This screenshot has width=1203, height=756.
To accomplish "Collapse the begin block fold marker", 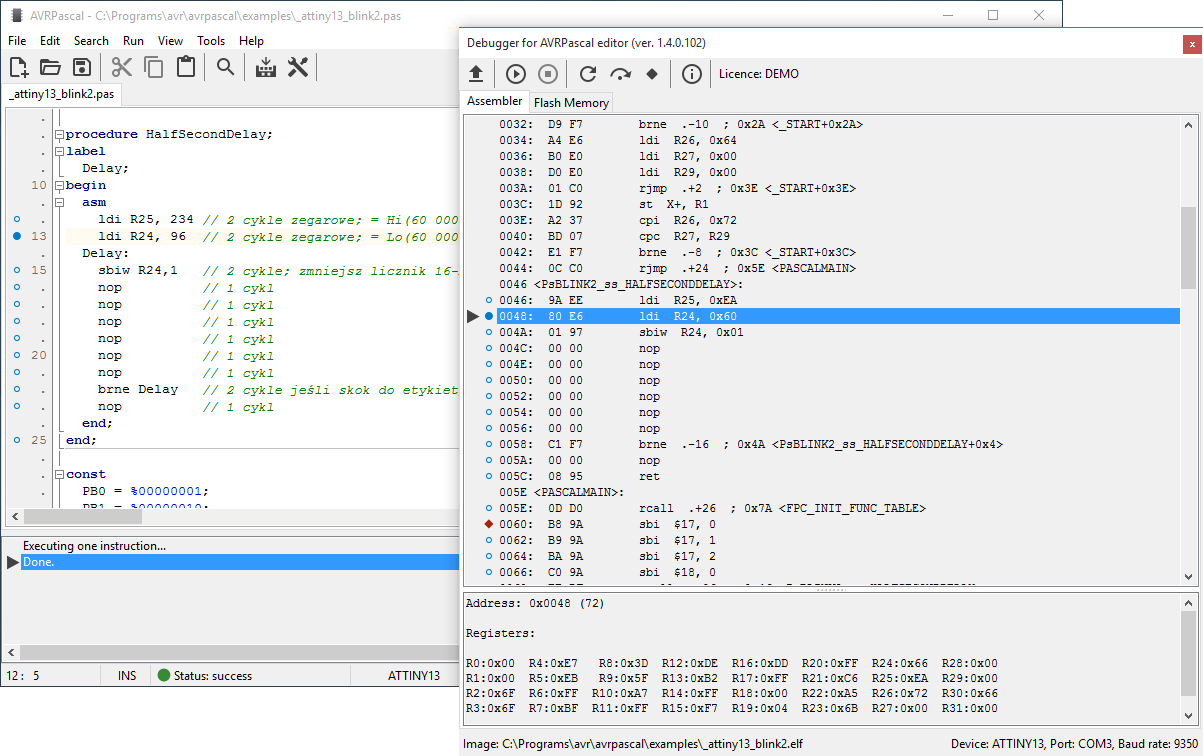I will 58,186.
